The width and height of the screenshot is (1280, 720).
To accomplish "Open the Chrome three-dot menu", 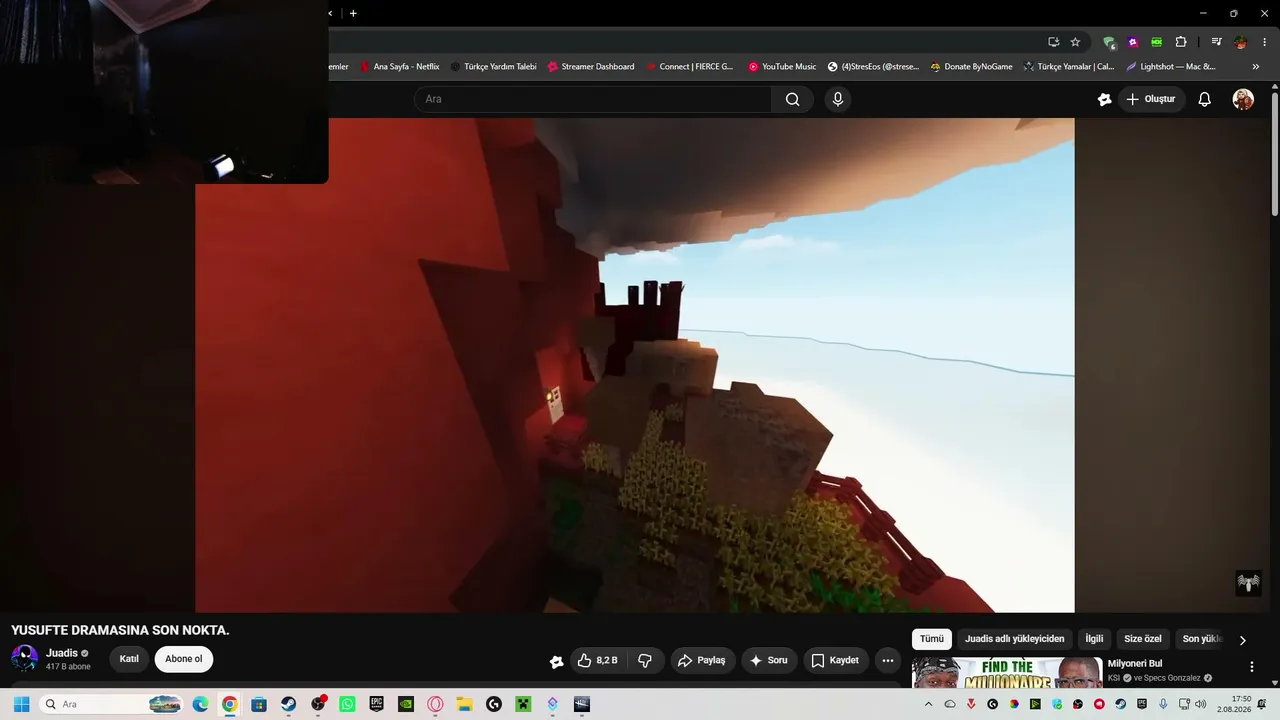I will coord(1264,42).
